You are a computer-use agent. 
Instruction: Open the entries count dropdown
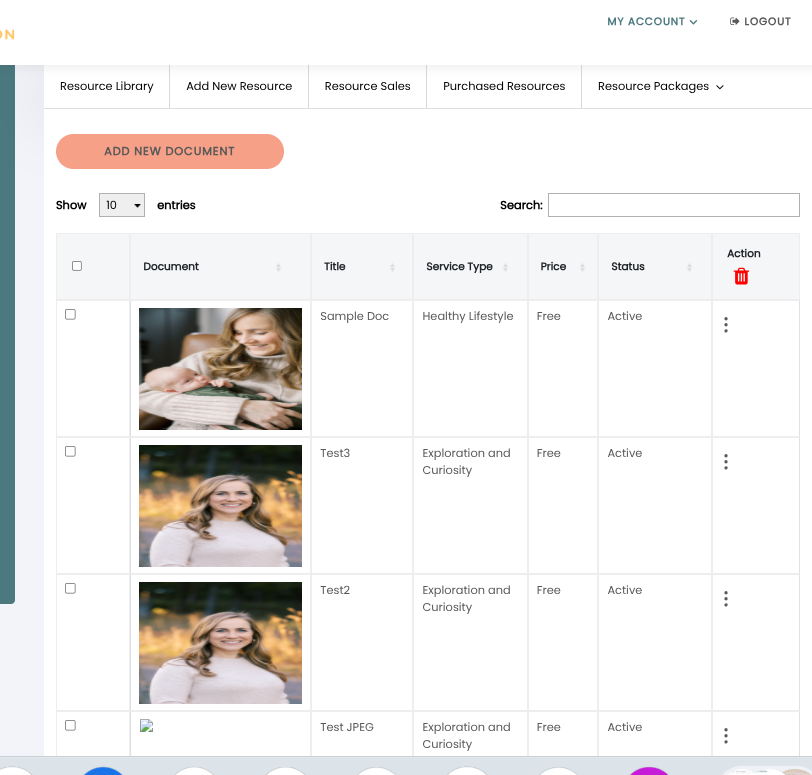click(122, 205)
